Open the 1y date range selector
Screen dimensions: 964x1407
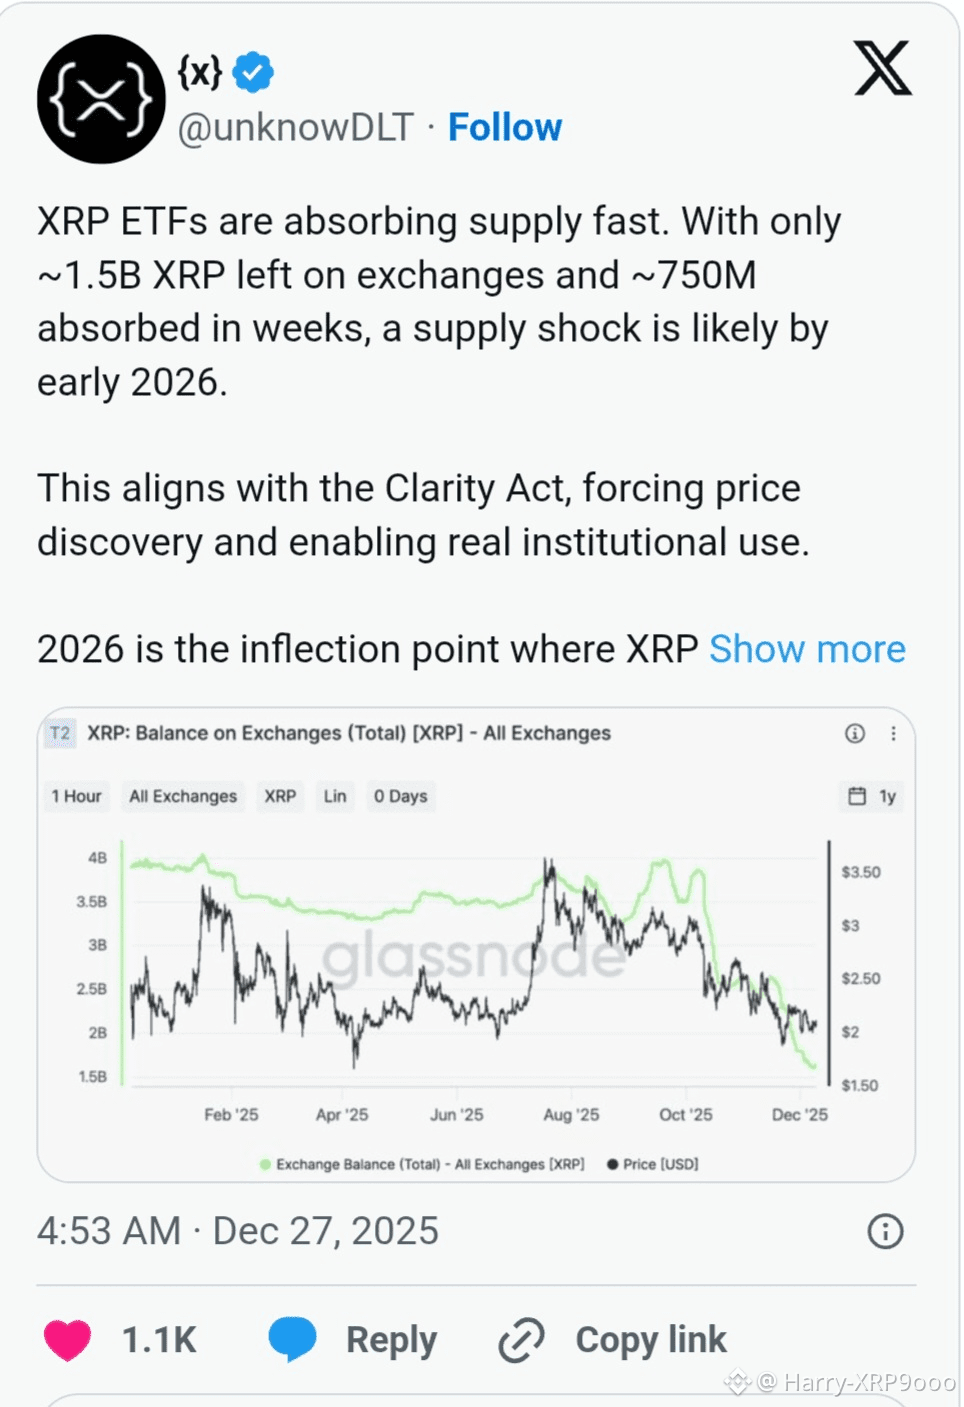point(872,796)
